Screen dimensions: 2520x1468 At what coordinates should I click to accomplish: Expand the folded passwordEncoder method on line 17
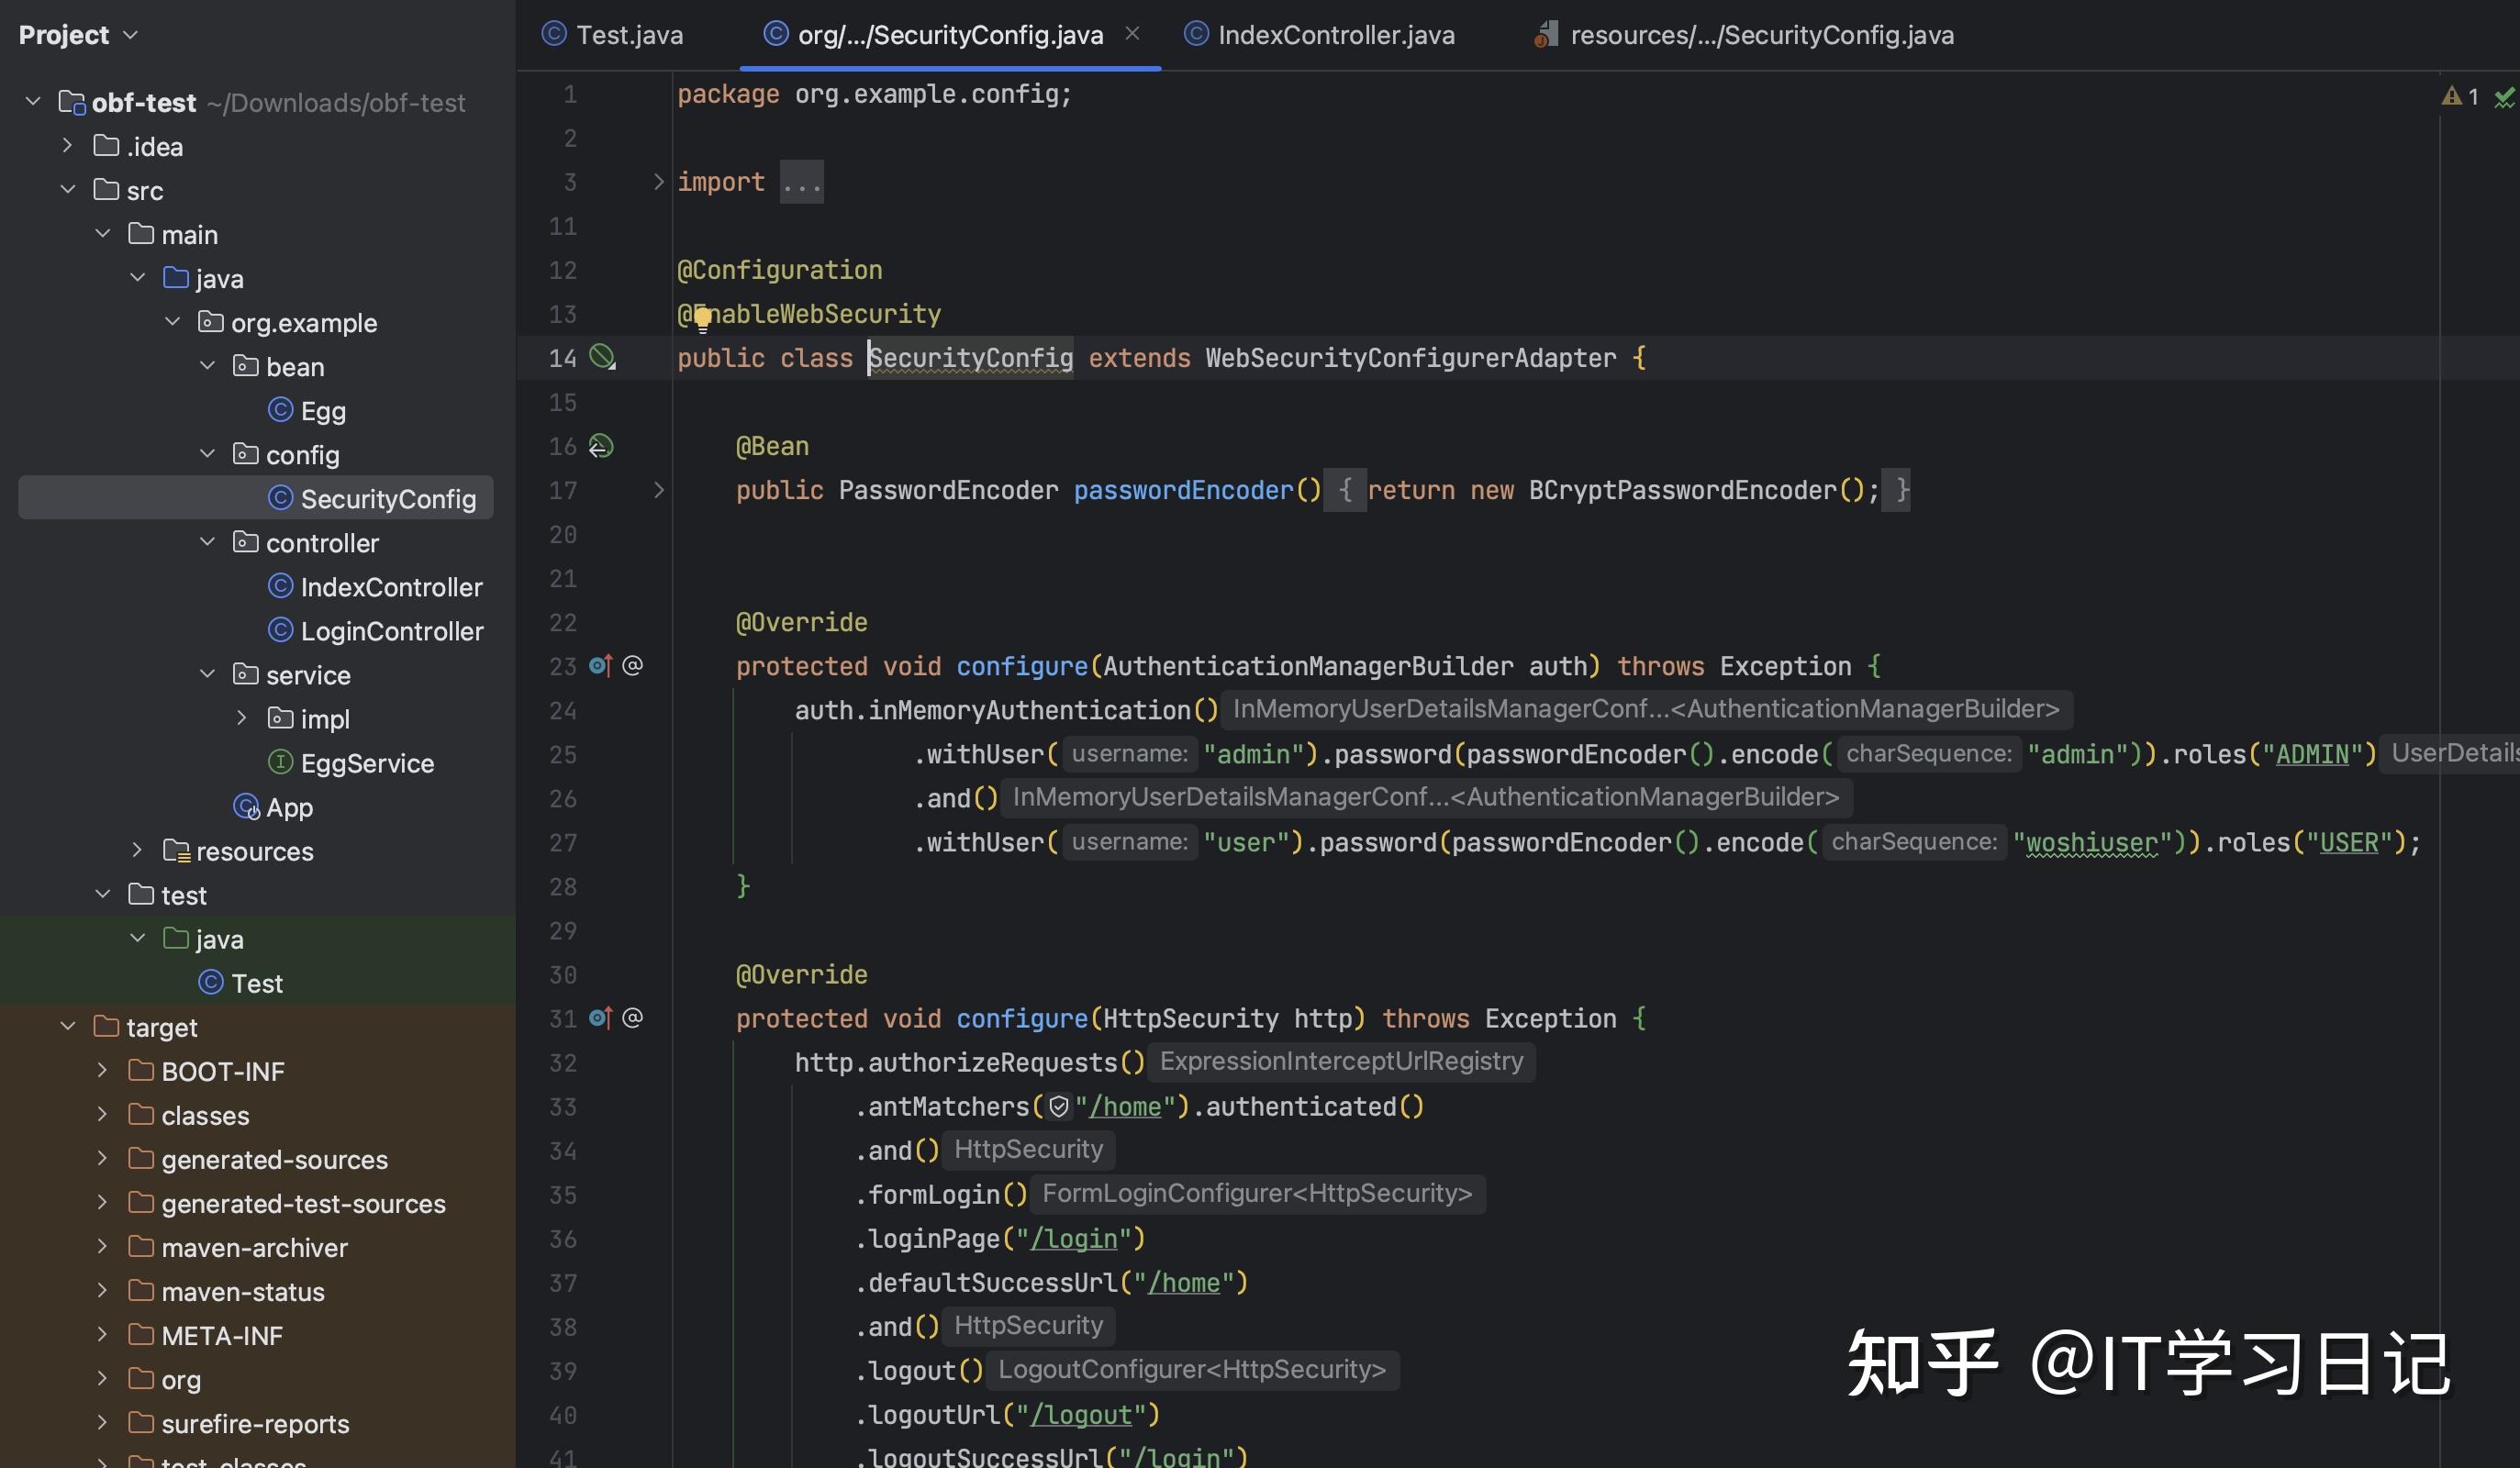point(658,489)
